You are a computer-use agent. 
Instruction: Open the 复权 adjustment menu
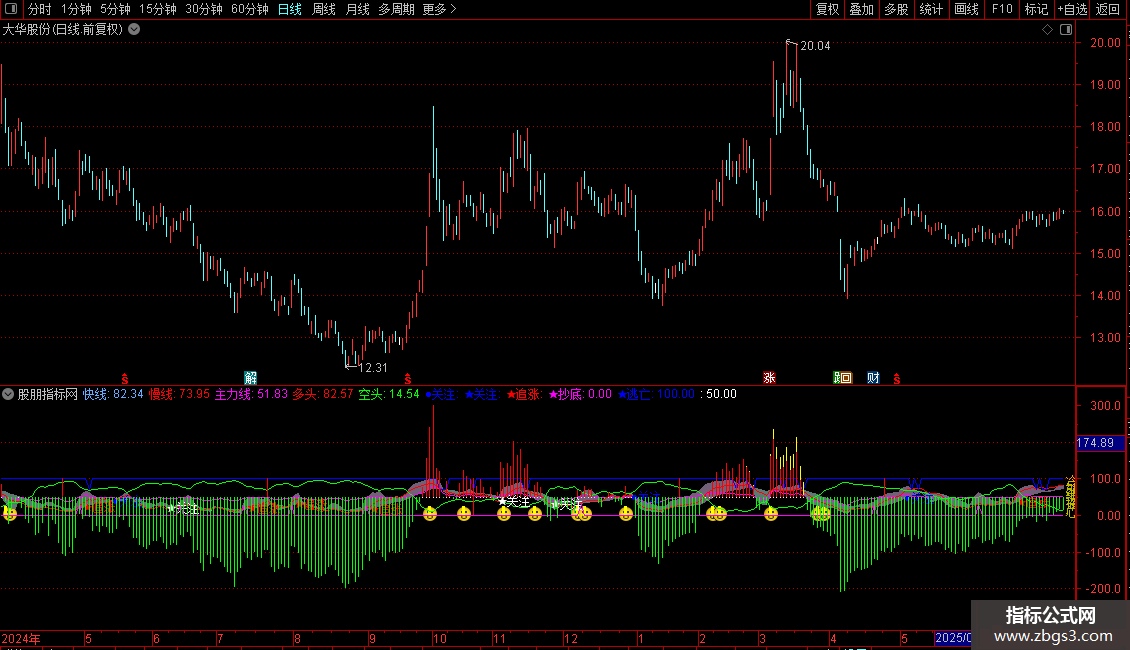coord(827,9)
